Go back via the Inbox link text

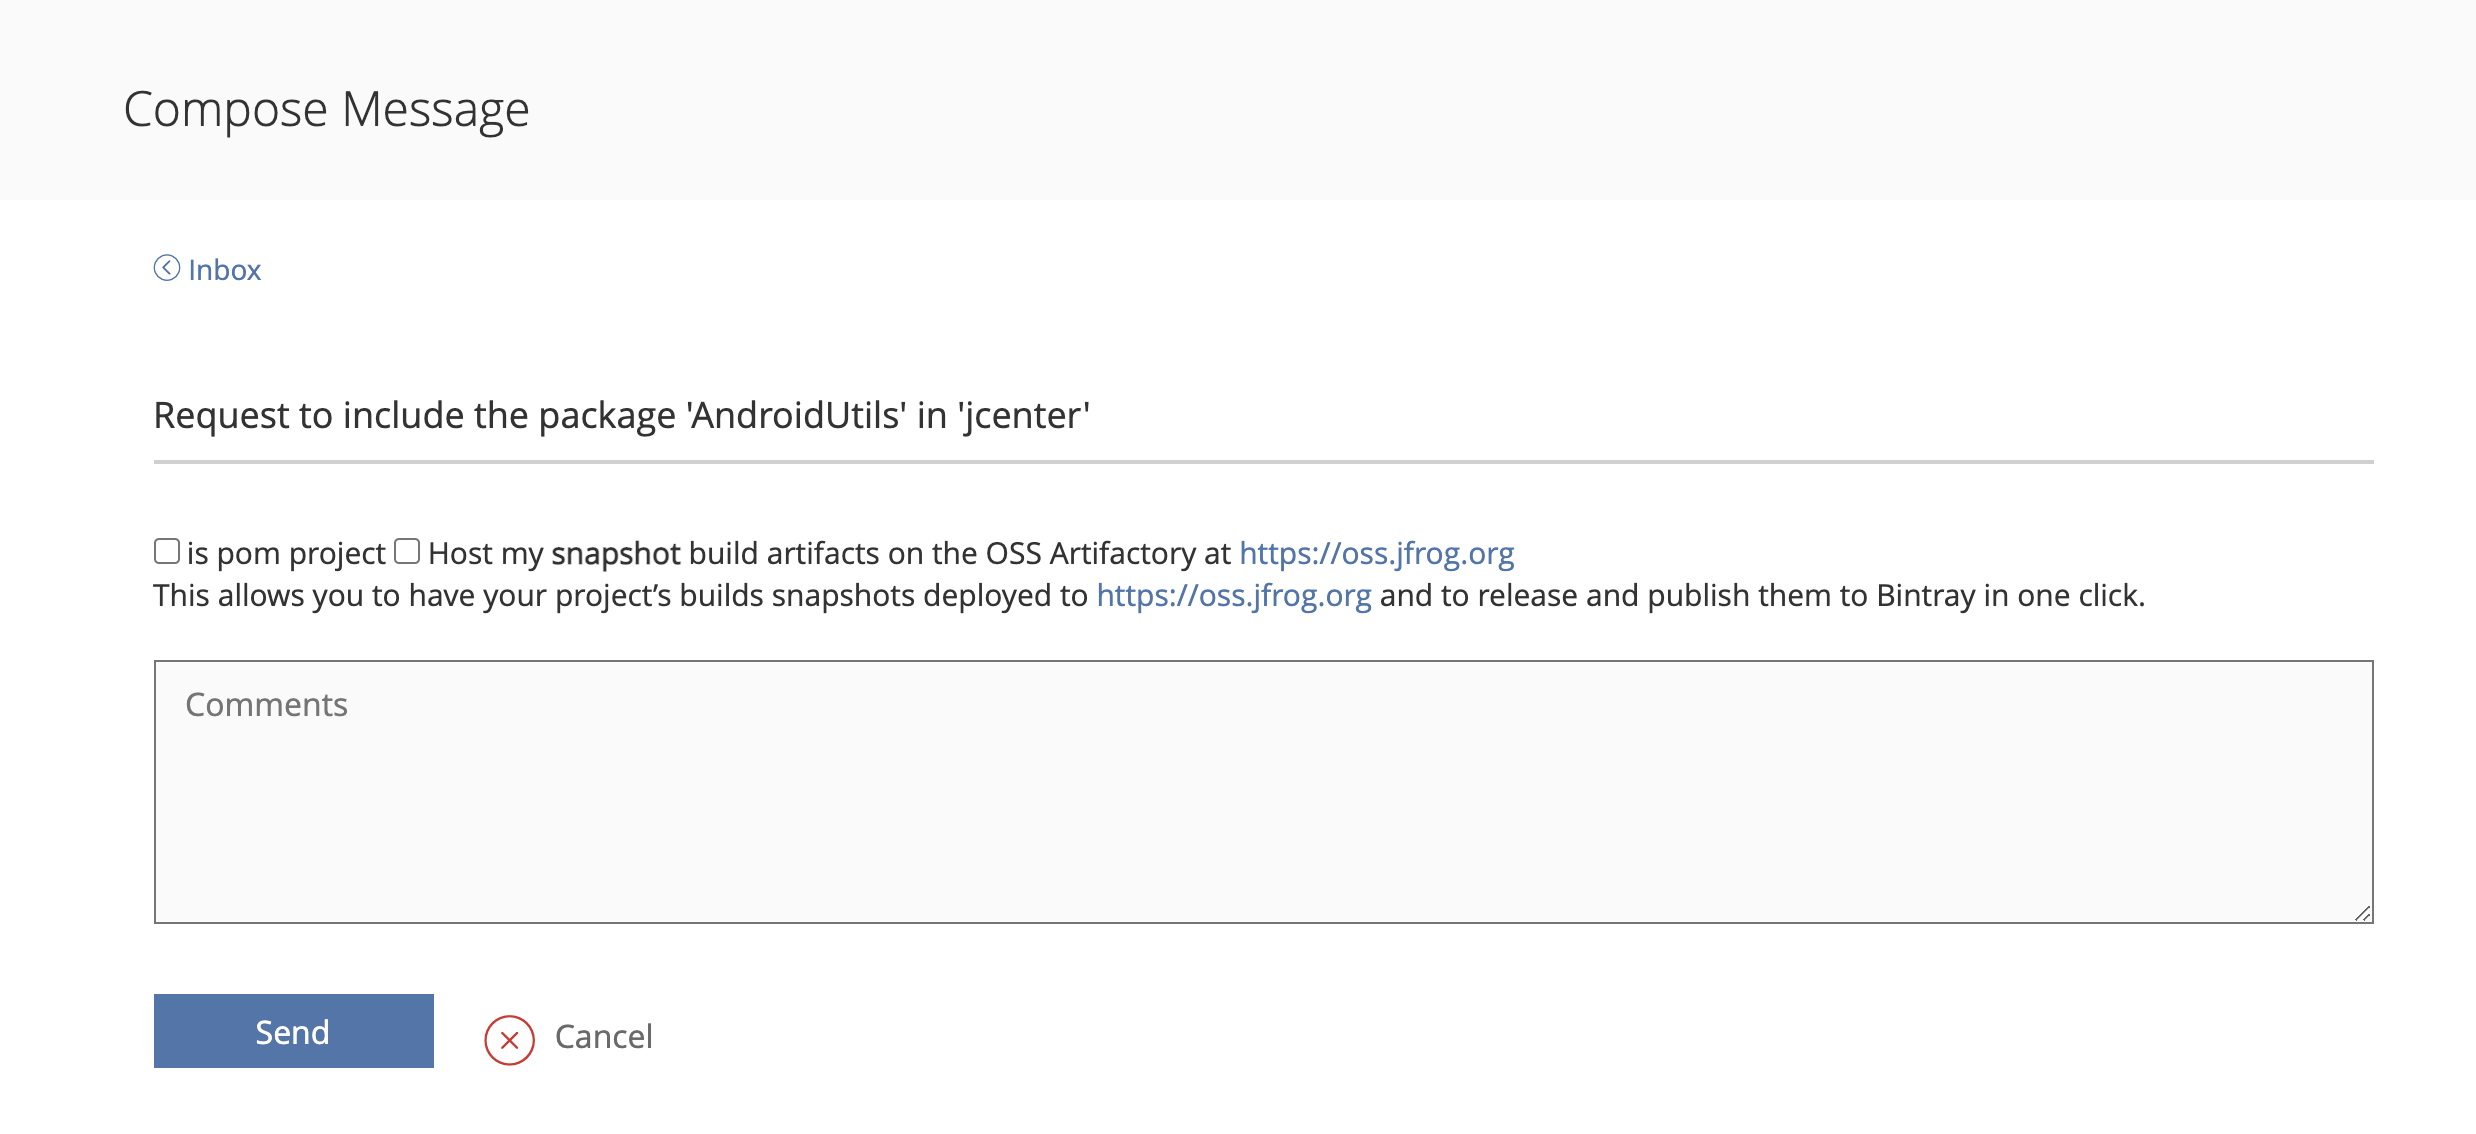[224, 270]
